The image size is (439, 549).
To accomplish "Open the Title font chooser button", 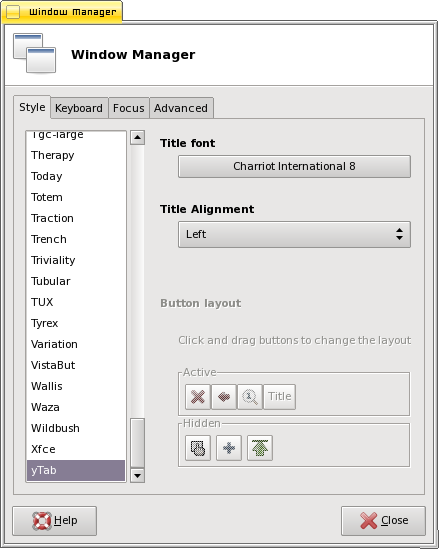I will point(294,166).
